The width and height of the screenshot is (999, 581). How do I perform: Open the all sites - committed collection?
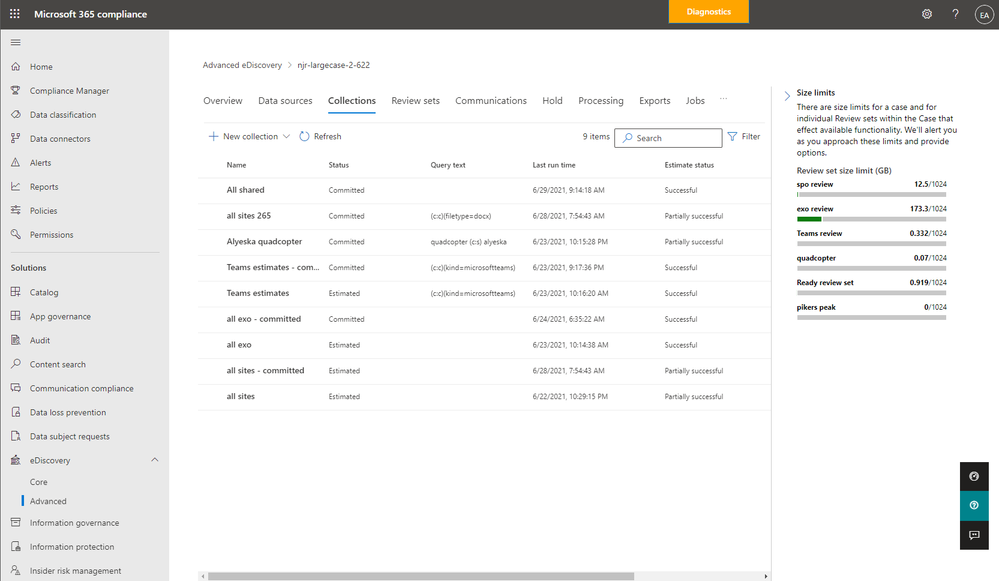coord(265,370)
